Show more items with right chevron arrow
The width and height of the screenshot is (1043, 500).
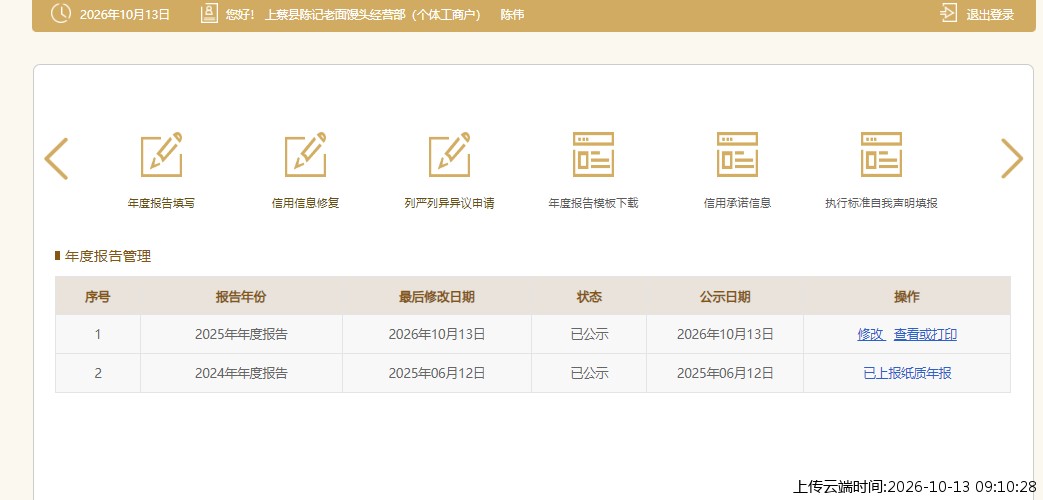(1012, 158)
